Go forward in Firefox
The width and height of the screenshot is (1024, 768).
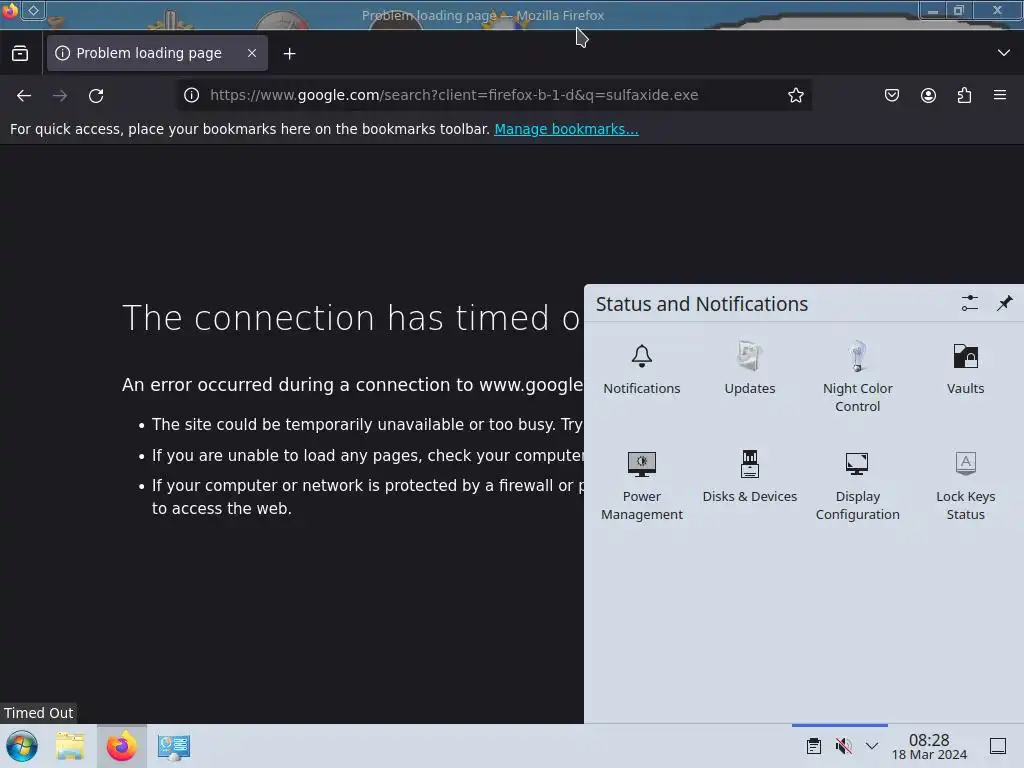(60, 95)
